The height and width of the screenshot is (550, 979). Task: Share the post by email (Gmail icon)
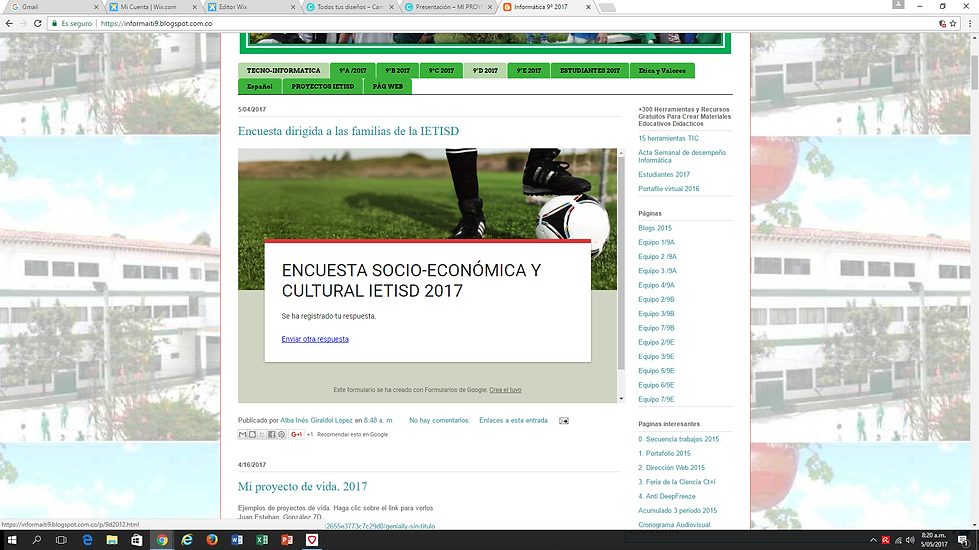[242, 435]
